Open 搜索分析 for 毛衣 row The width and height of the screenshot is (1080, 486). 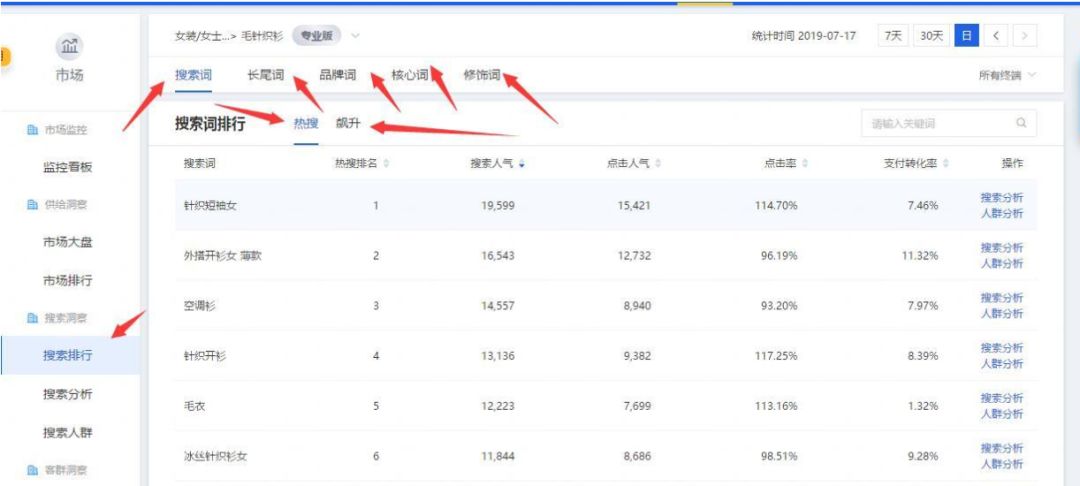pyautogui.click(x=1002, y=399)
